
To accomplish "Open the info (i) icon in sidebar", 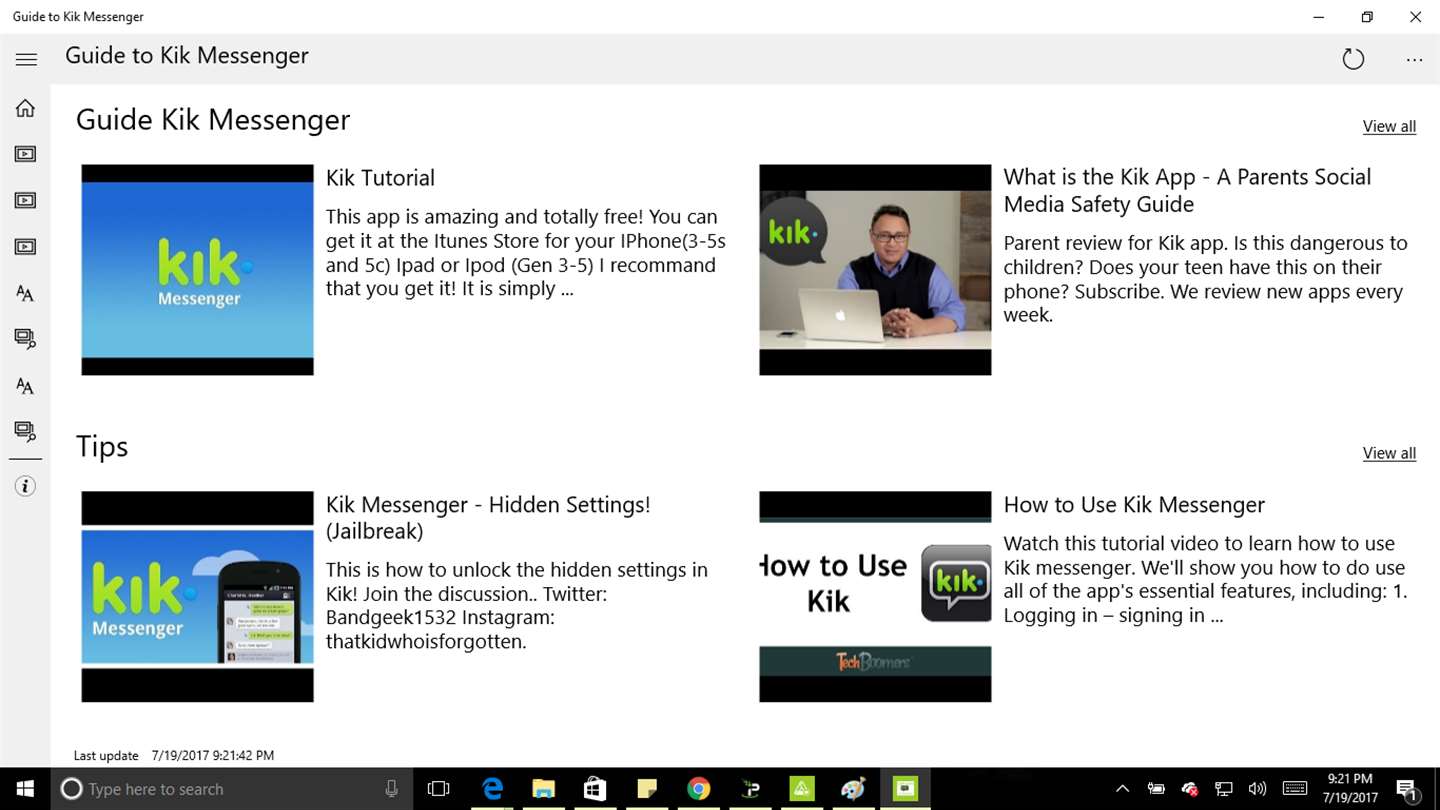I will point(25,487).
